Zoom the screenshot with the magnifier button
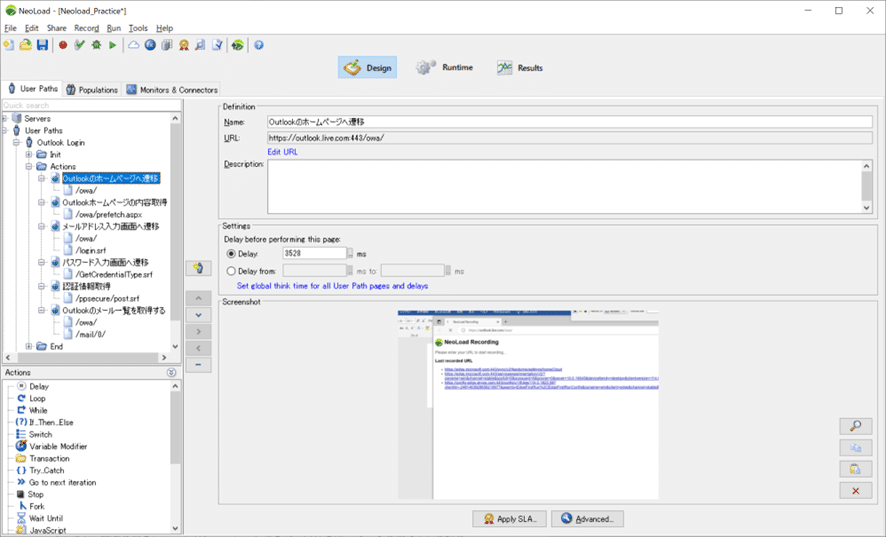886x537 pixels. (855, 426)
